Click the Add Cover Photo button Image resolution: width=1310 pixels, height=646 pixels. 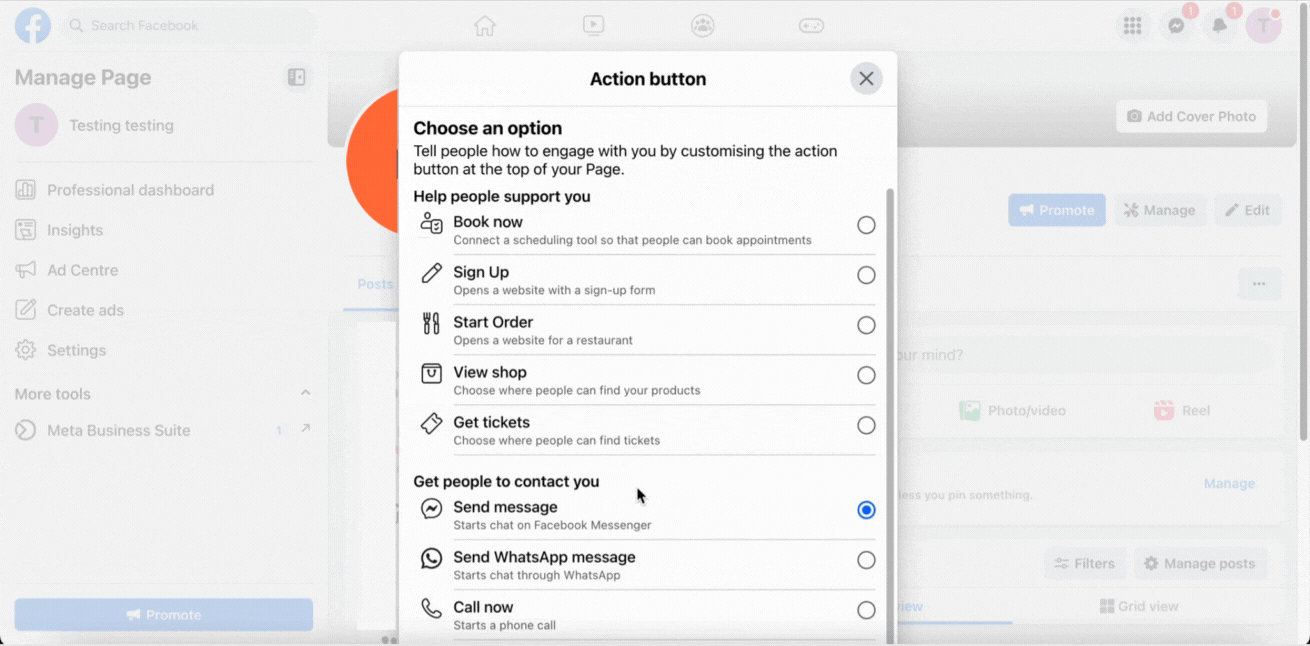click(x=1191, y=116)
